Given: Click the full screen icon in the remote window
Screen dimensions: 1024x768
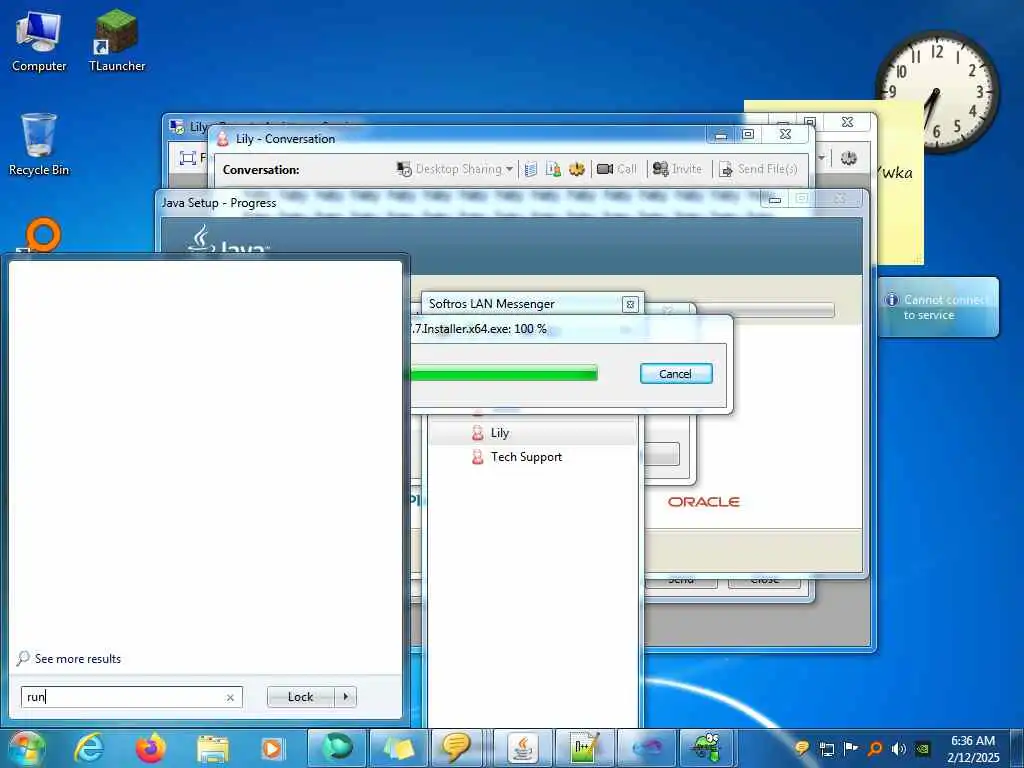Looking at the screenshot, I should (x=187, y=158).
